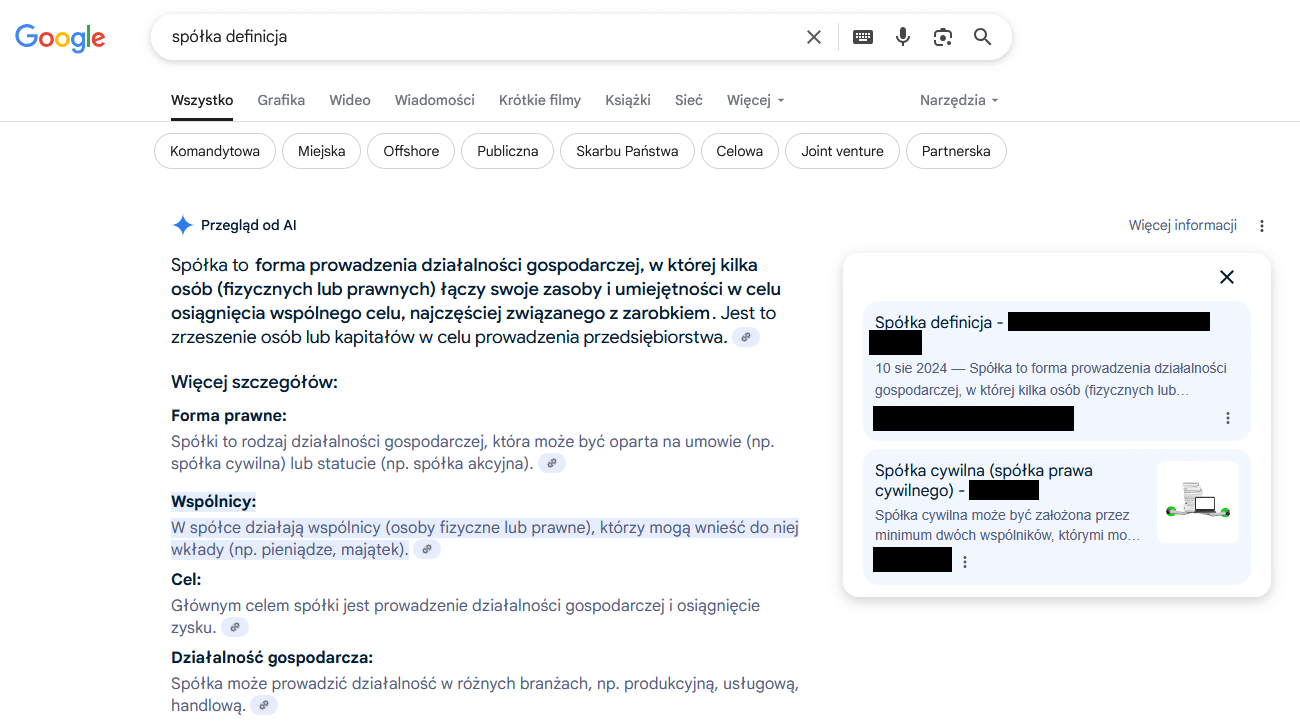Select the Komandytowa filter chip
This screenshot has height=724, width=1300.
pyautogui.click(x=215, y=151)
